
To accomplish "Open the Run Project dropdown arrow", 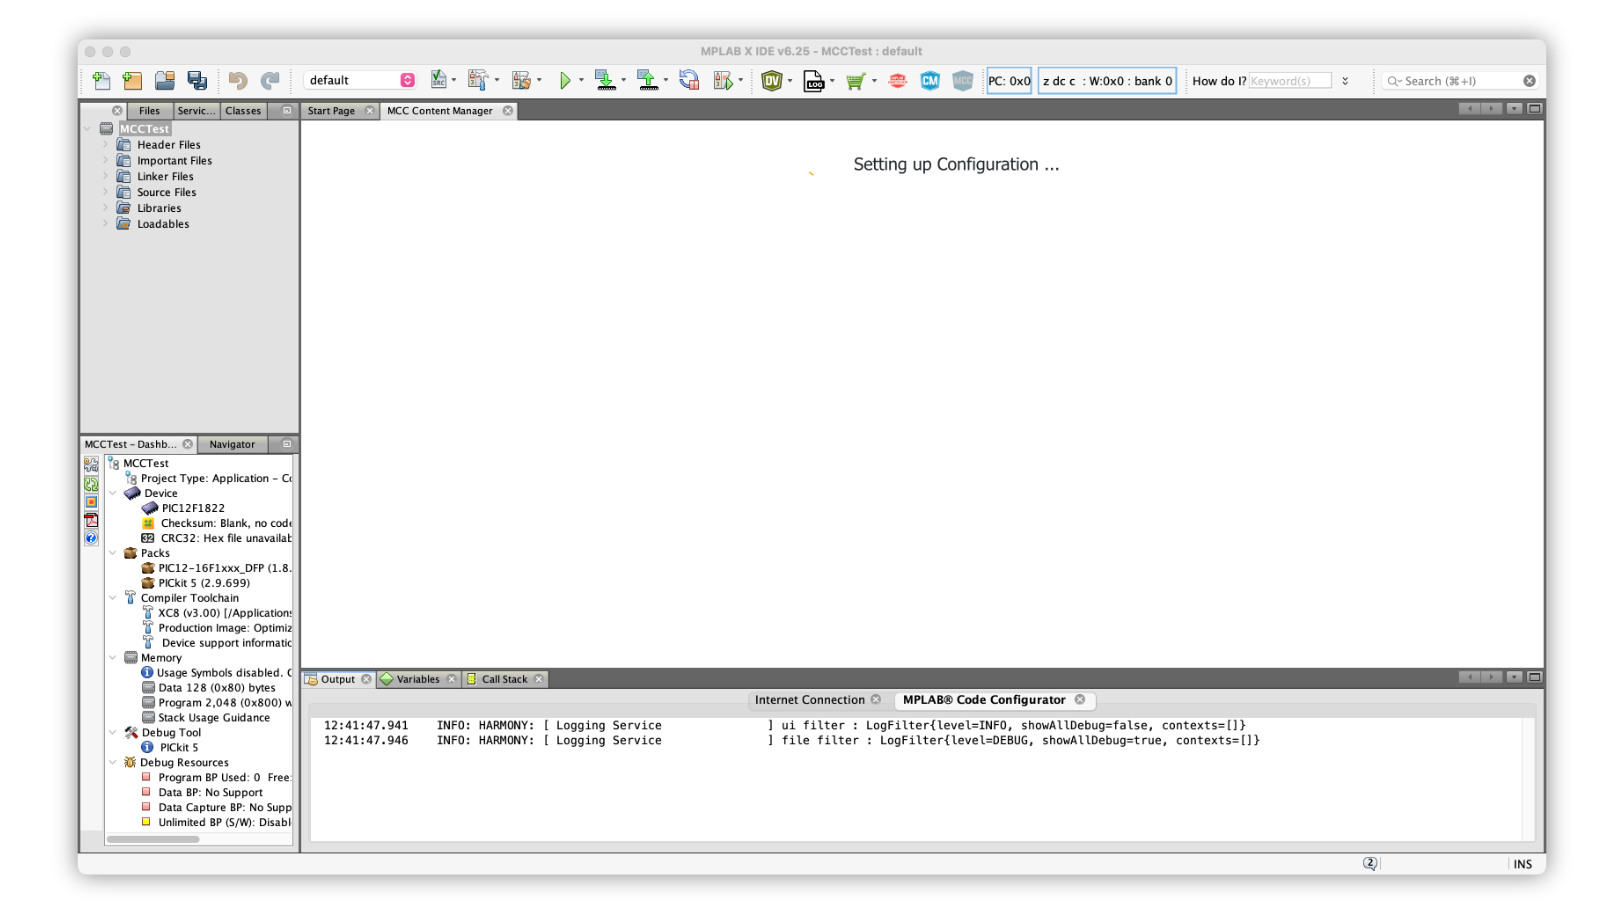I will tap(581, 81).
